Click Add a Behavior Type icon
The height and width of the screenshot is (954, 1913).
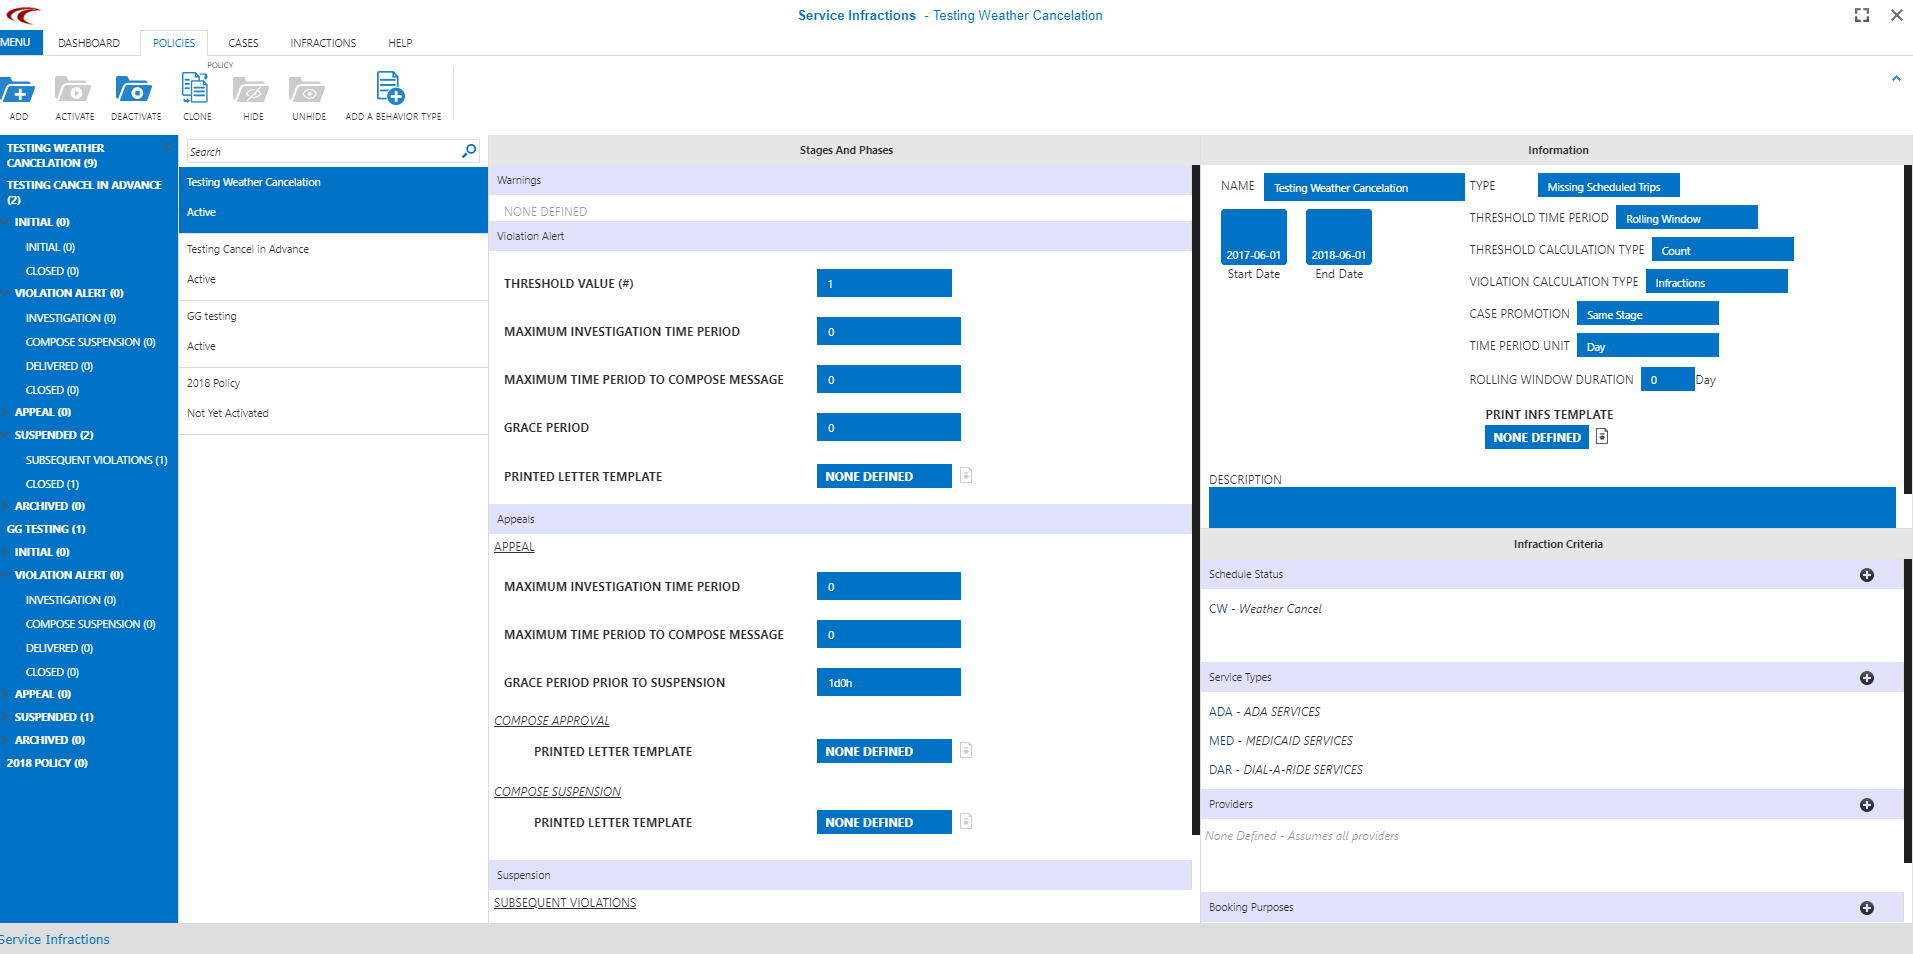click(390, 90)
